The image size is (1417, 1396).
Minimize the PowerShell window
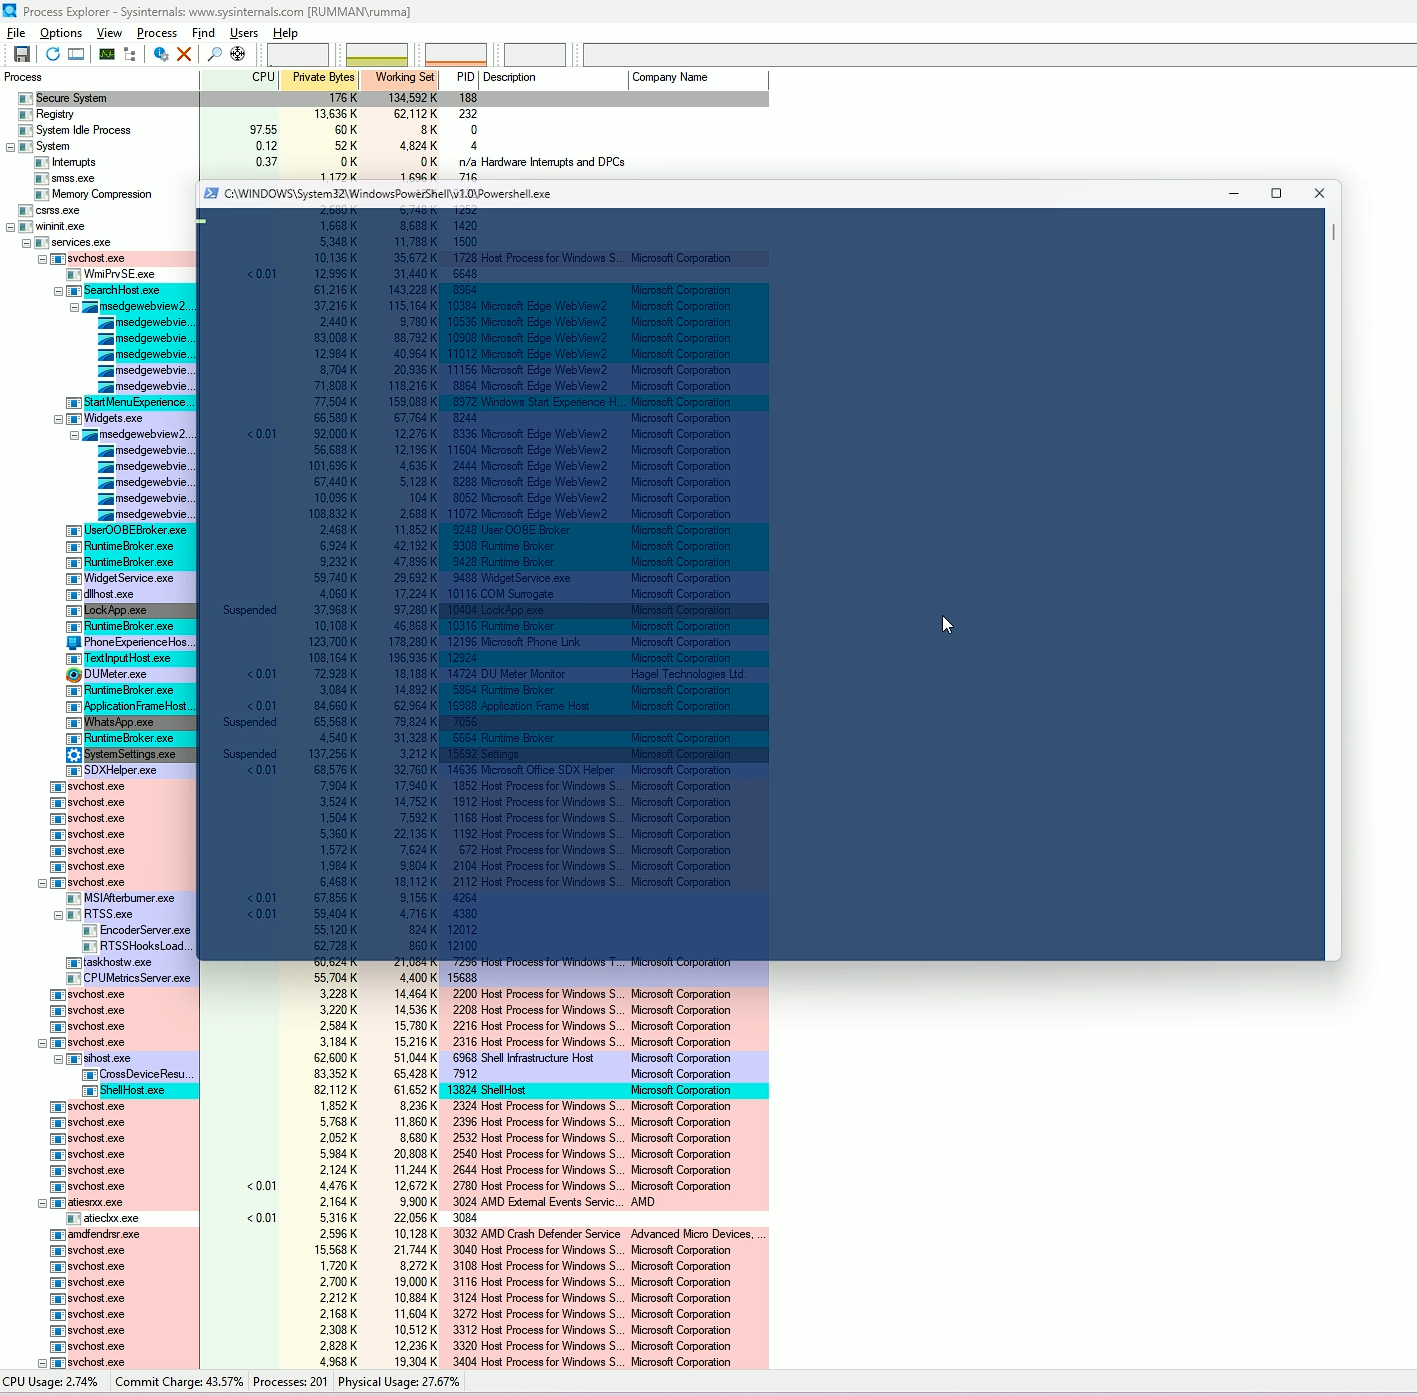point(1234,193)
